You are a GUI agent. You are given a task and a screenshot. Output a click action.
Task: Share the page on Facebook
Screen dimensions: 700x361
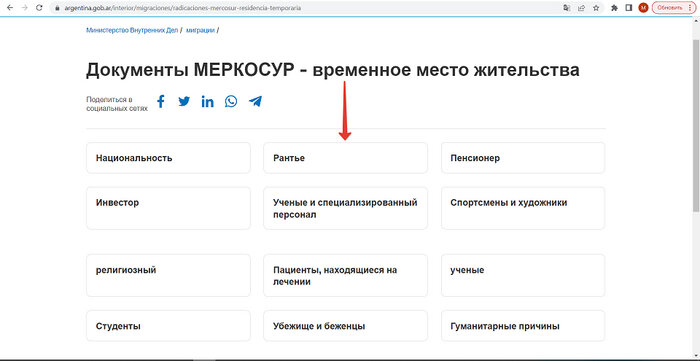click(161, 102)
